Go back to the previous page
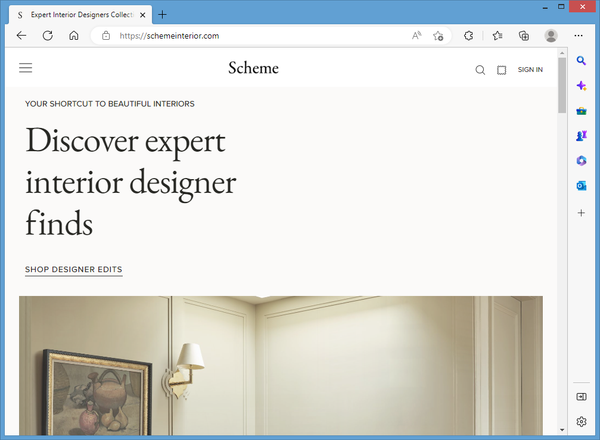600x440 pixels. 21,36
